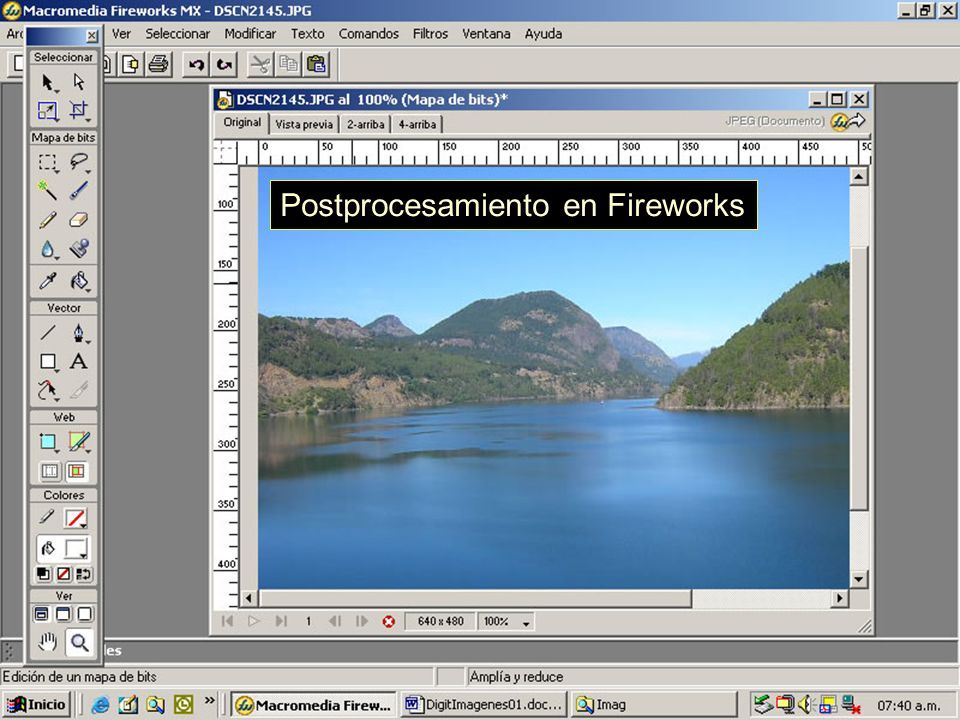
Task: Select the Hand tool
Action: pos(48,642)
